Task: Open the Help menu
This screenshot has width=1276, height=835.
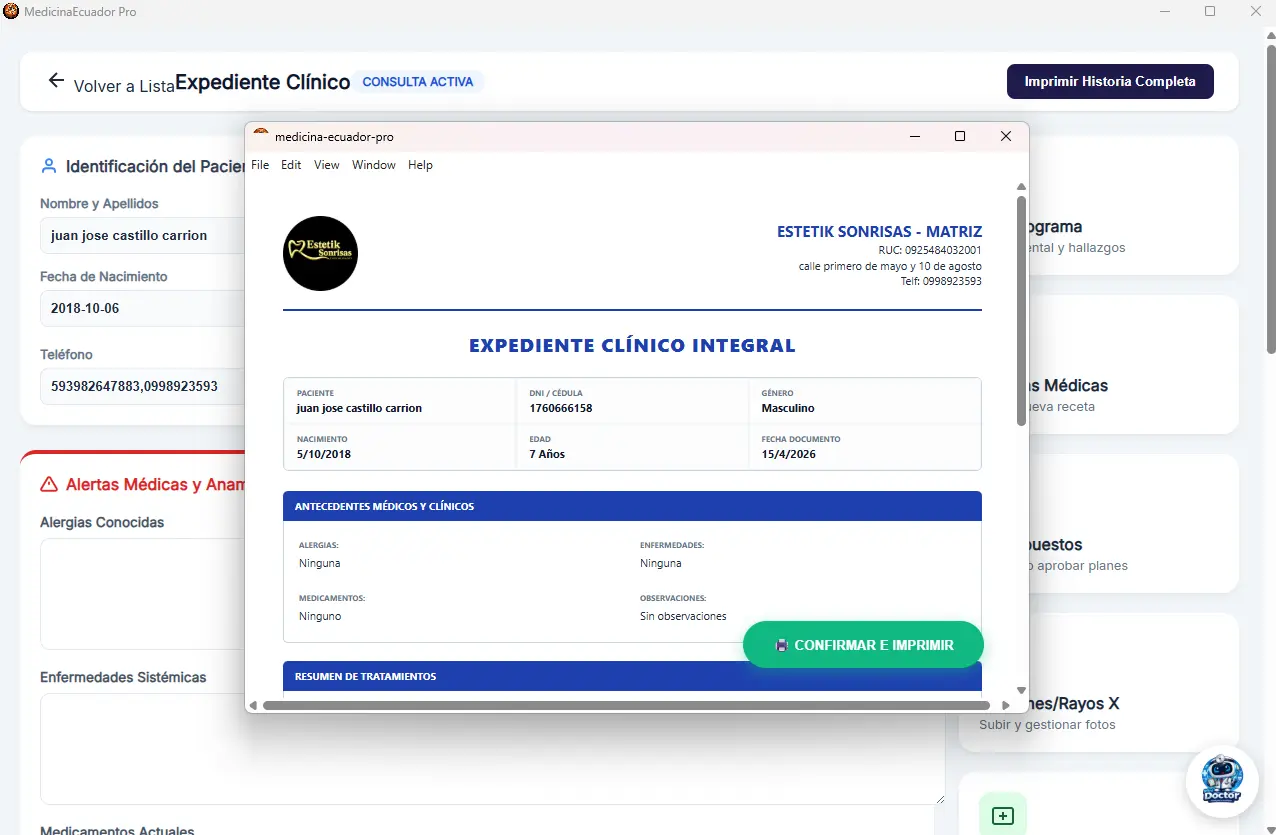Action: pos(421,165)
